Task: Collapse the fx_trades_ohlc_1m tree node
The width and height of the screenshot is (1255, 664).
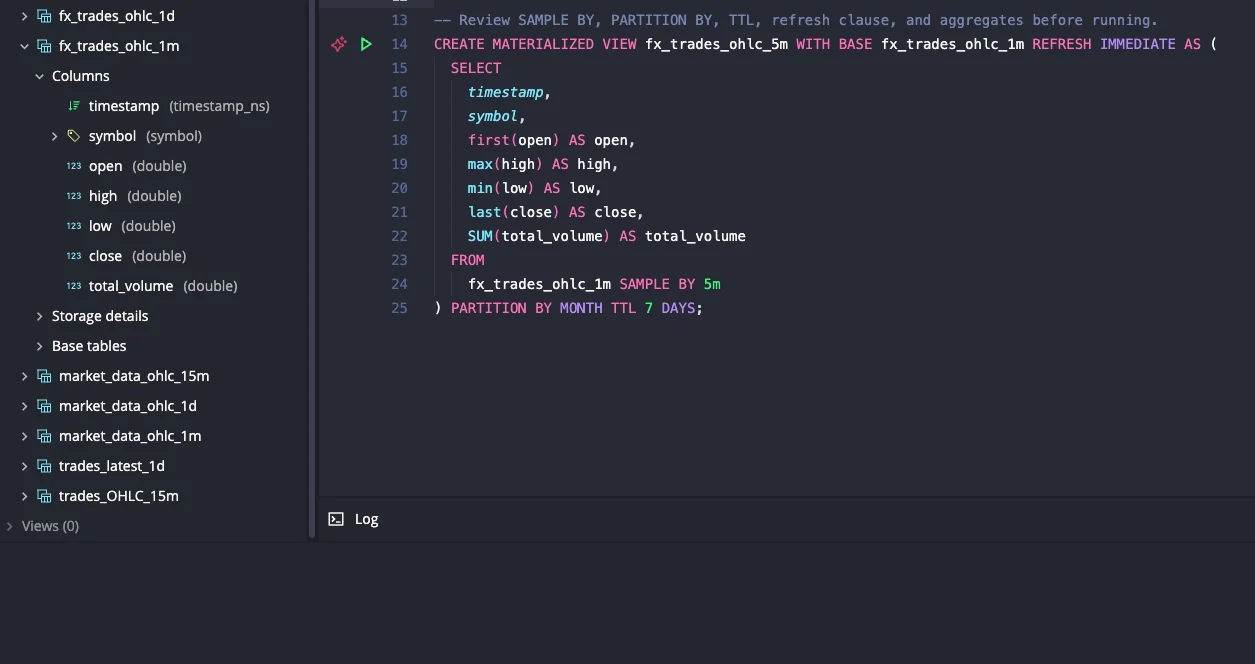Action: [x=25, y=46]
